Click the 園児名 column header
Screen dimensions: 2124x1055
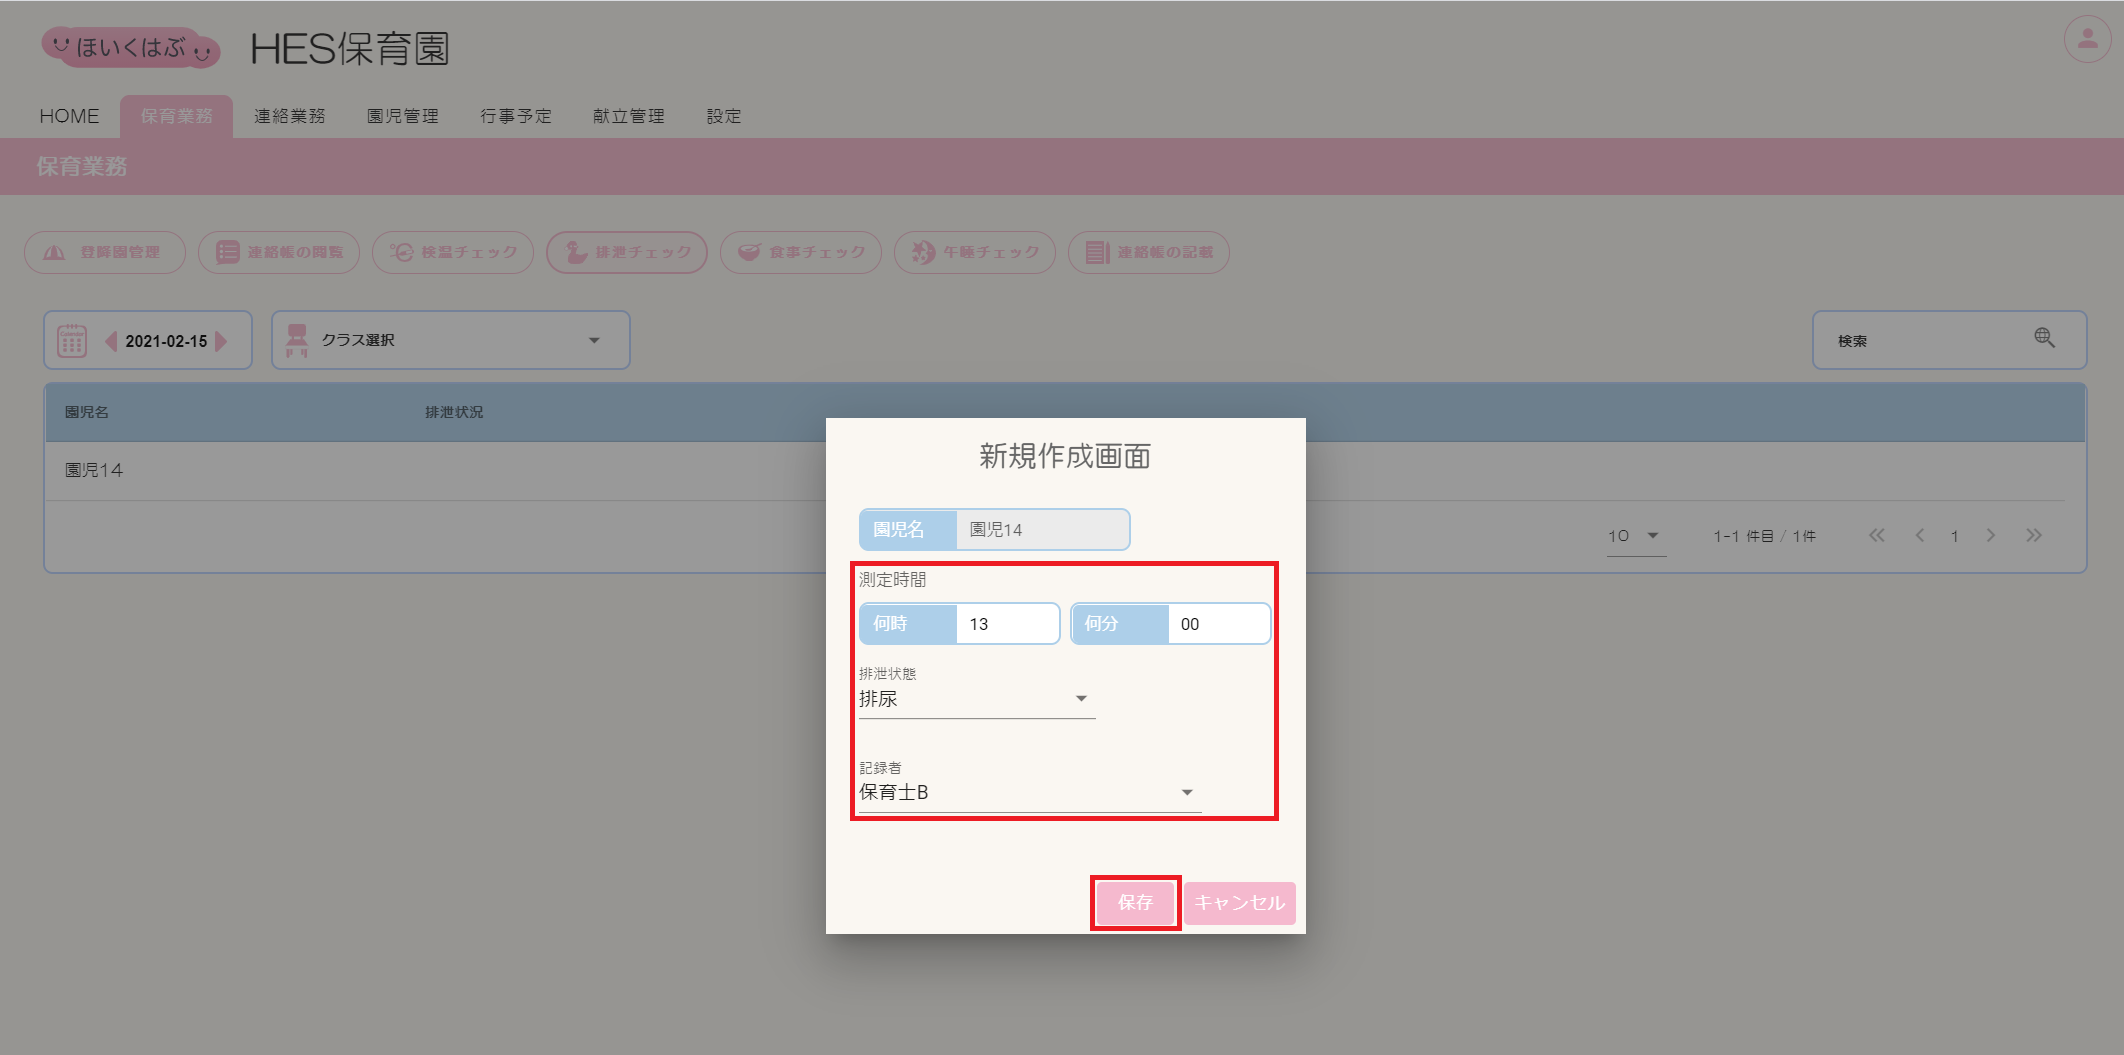point(87,412)
